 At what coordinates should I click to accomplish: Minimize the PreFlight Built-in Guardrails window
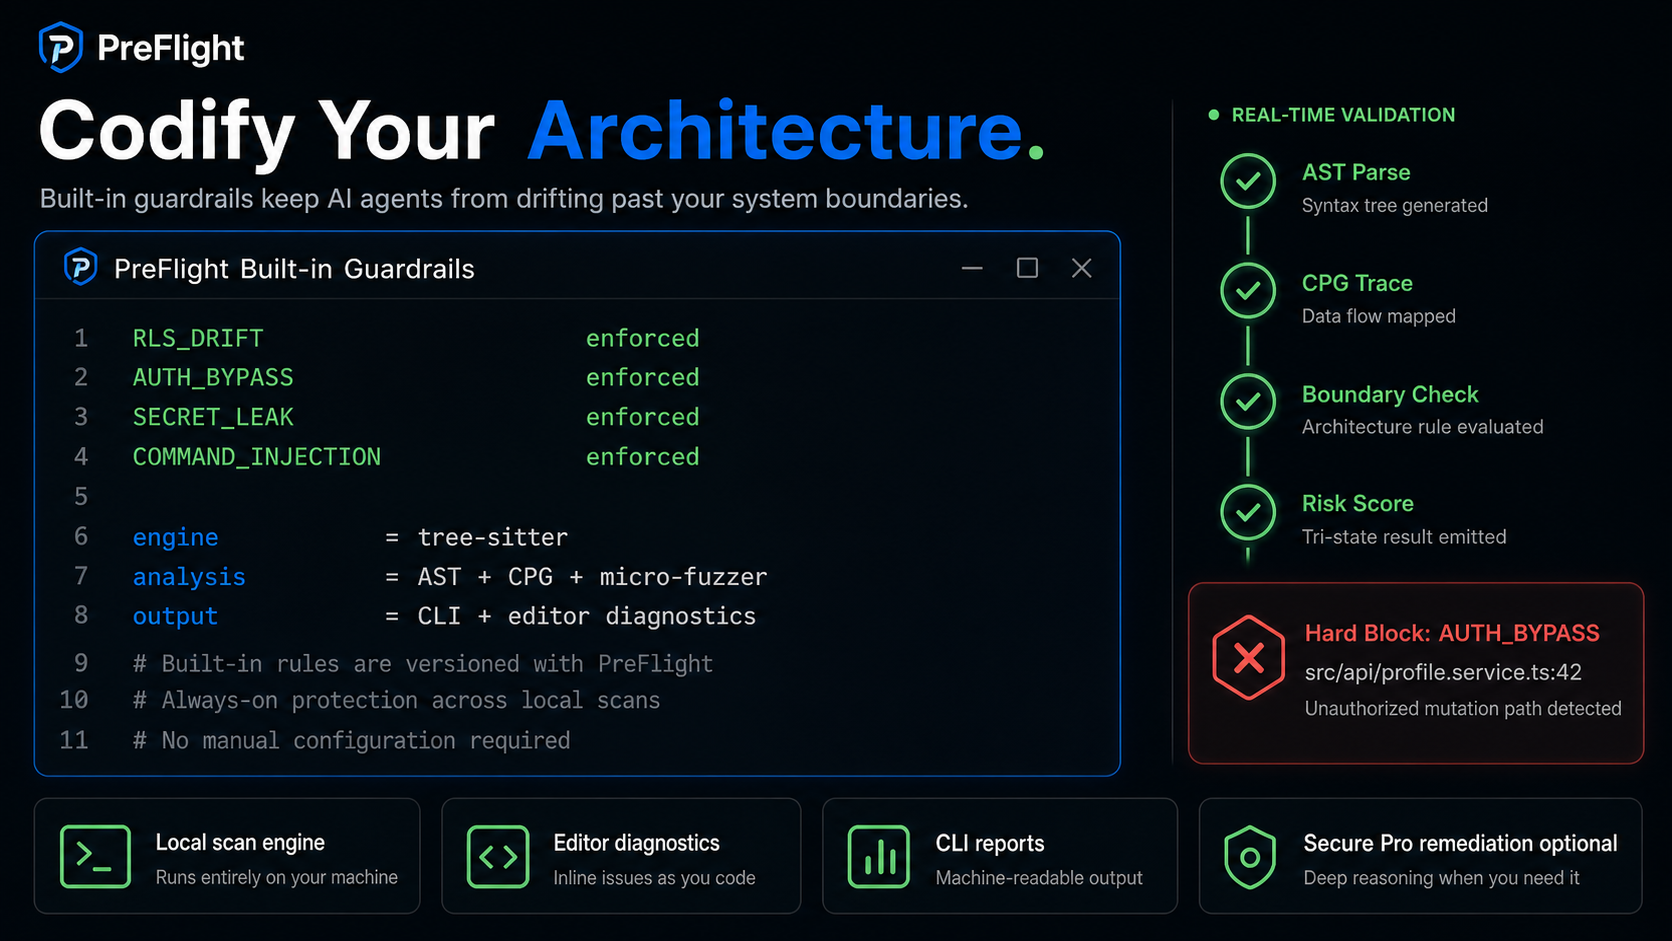(x=972, y=268)
